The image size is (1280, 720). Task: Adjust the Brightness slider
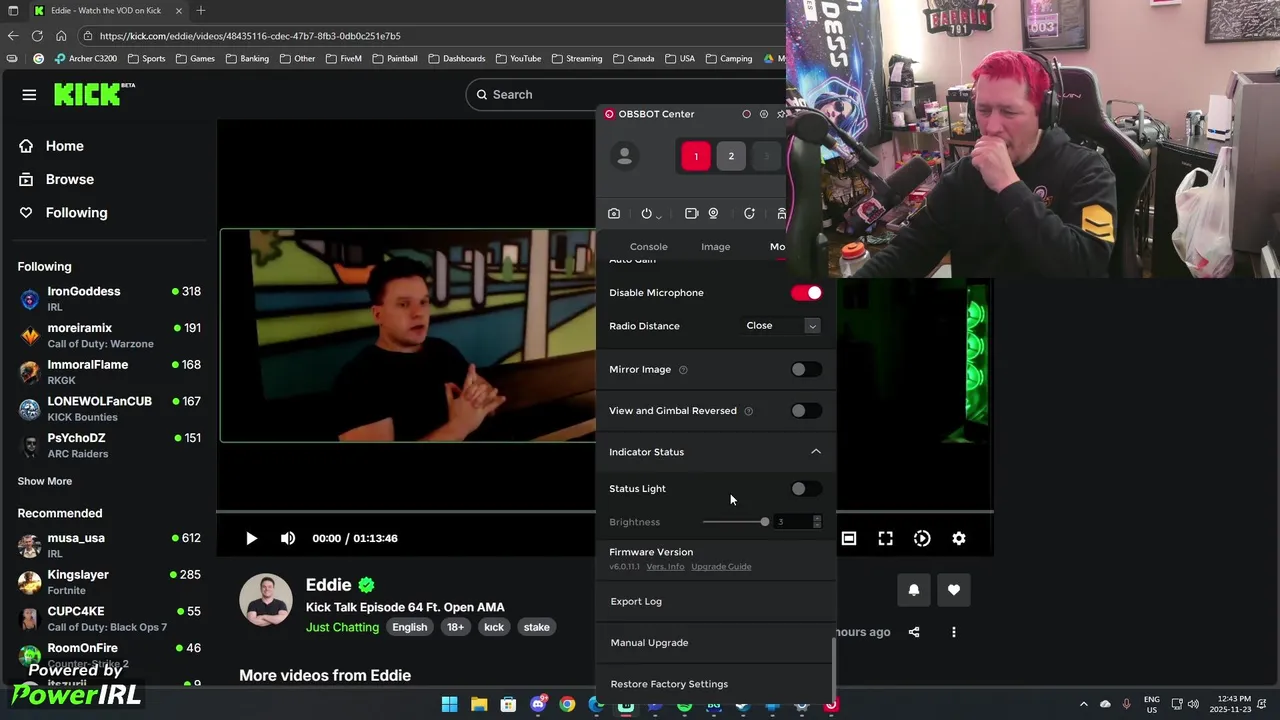735,522
